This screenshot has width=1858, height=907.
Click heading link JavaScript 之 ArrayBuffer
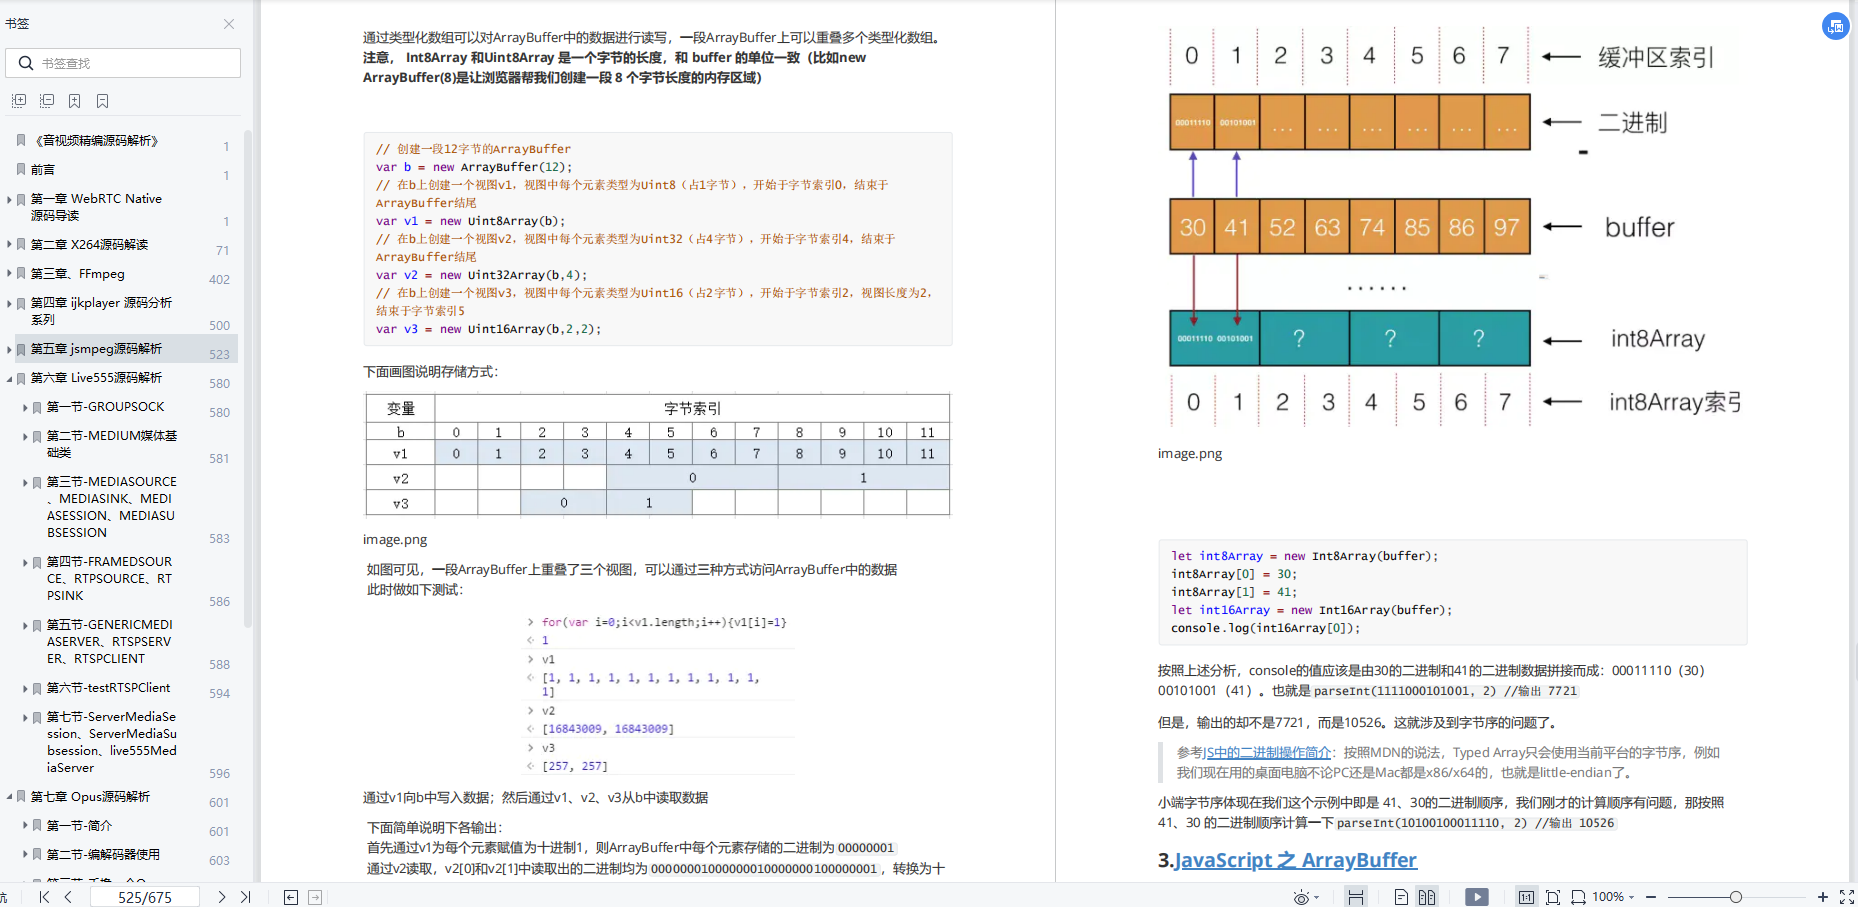(x=1295, y=860)
